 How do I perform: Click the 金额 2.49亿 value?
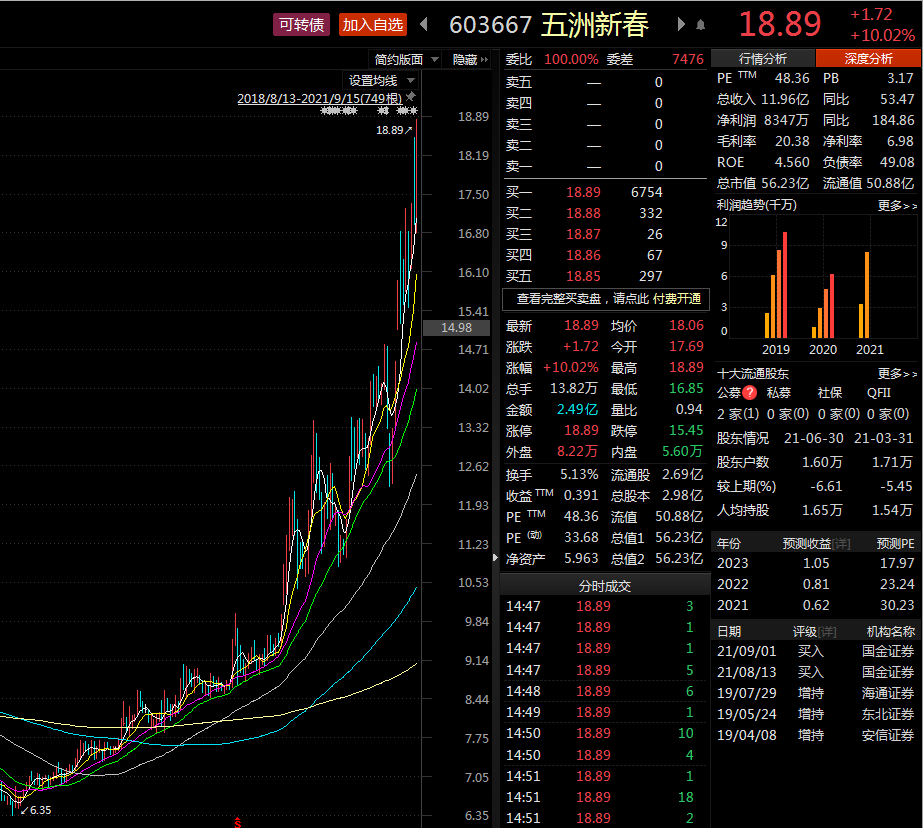[x=577, y=410]
